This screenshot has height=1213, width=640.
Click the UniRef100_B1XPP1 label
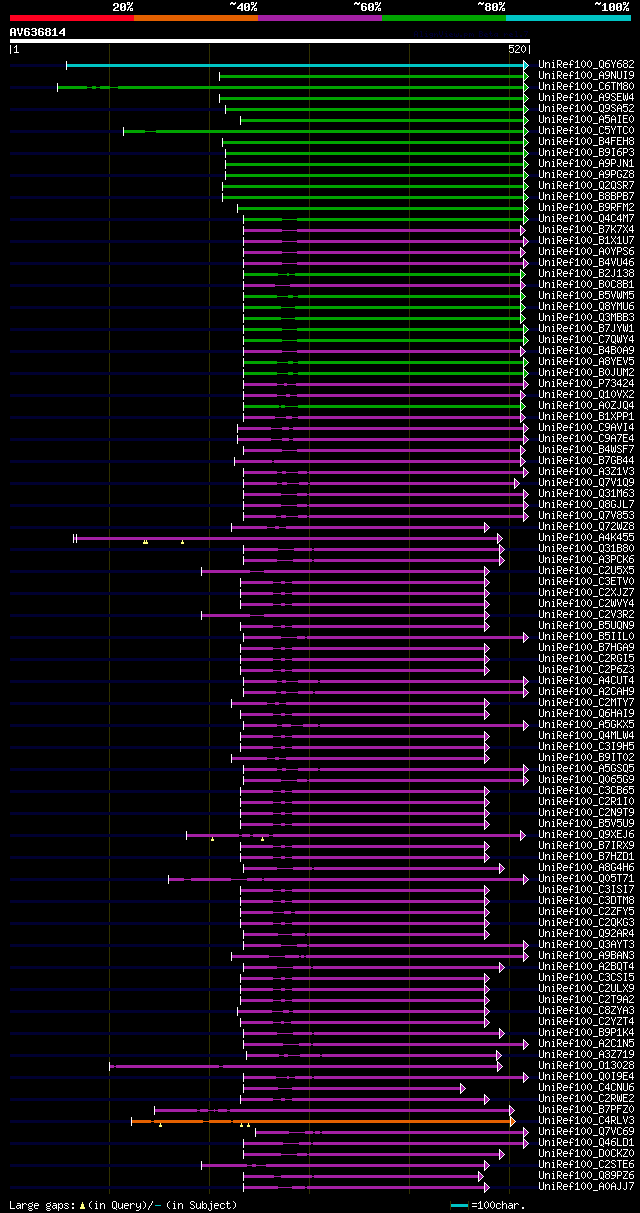(x=586, y=417)
